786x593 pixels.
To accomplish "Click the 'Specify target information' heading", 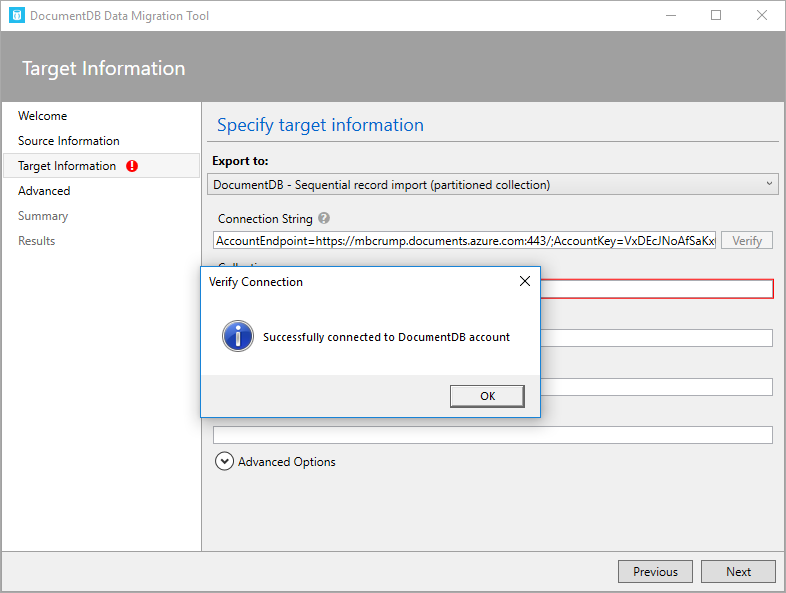I will 320,125.
